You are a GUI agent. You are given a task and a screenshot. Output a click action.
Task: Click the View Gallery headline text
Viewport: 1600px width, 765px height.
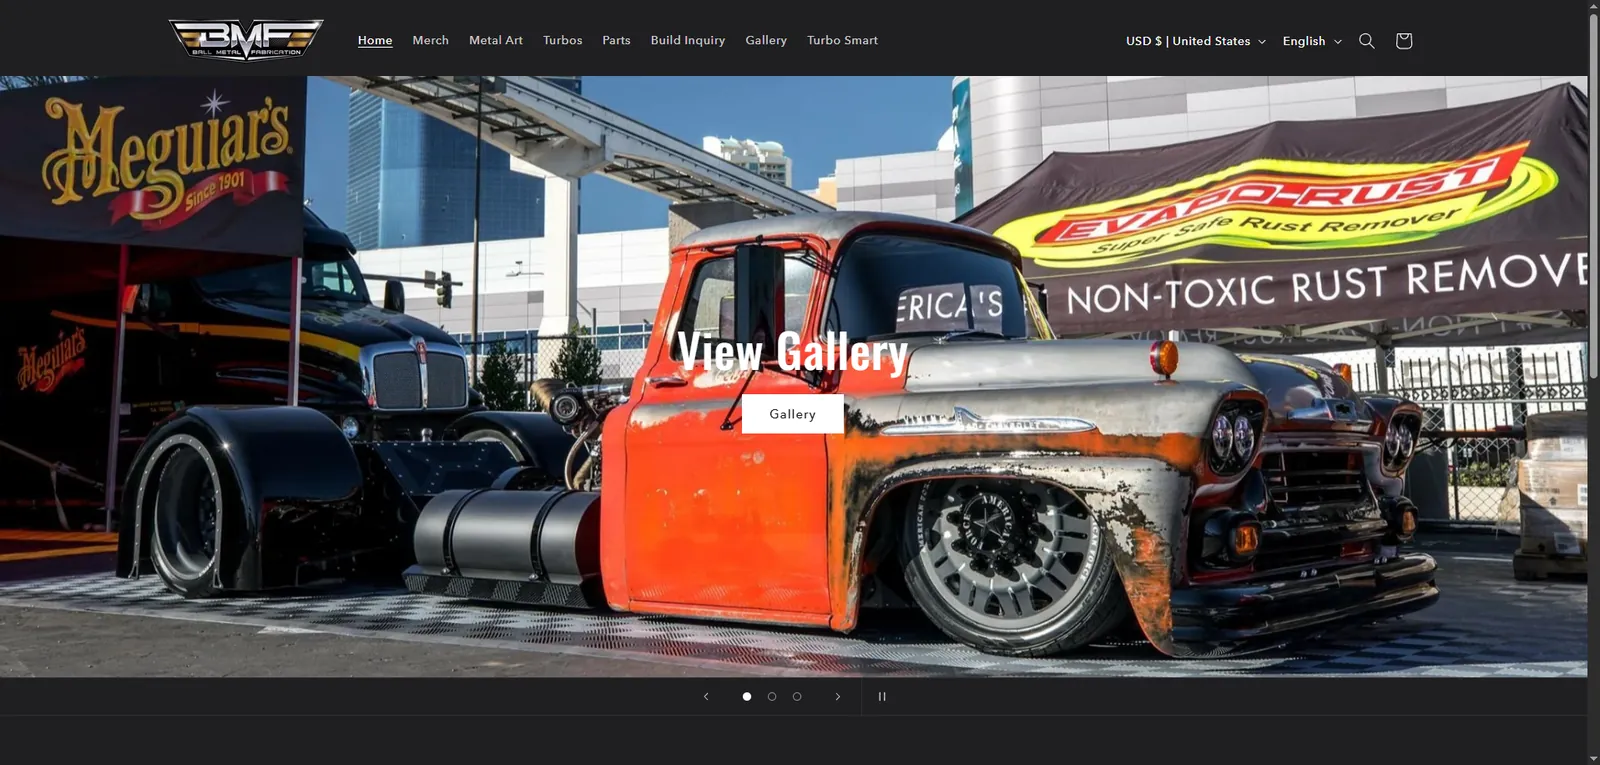pyautogui.click(x=793, y=352)
